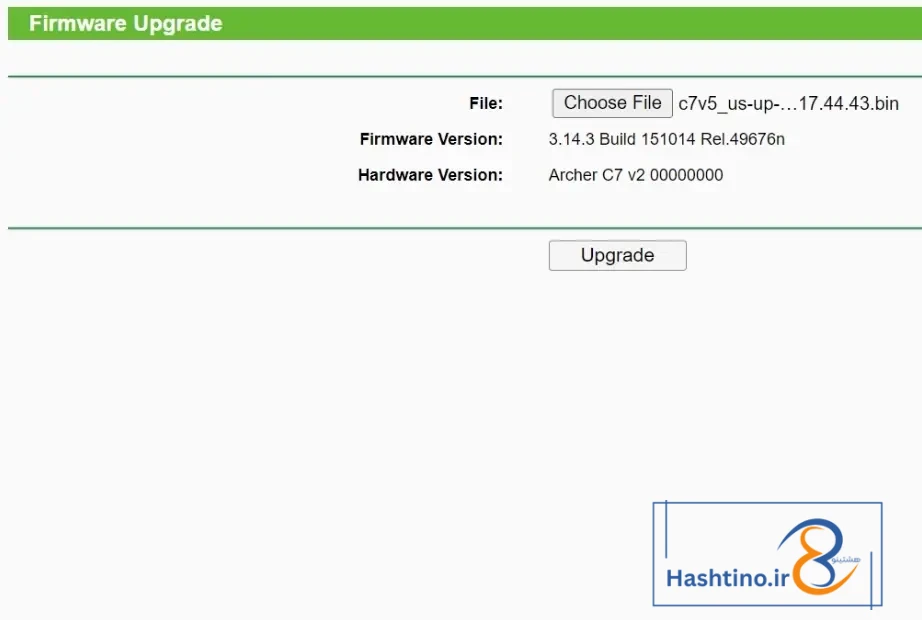Click the 17.44.43.bin file name ending
This screenshot has width=922, height=620.
click(848, 104)
